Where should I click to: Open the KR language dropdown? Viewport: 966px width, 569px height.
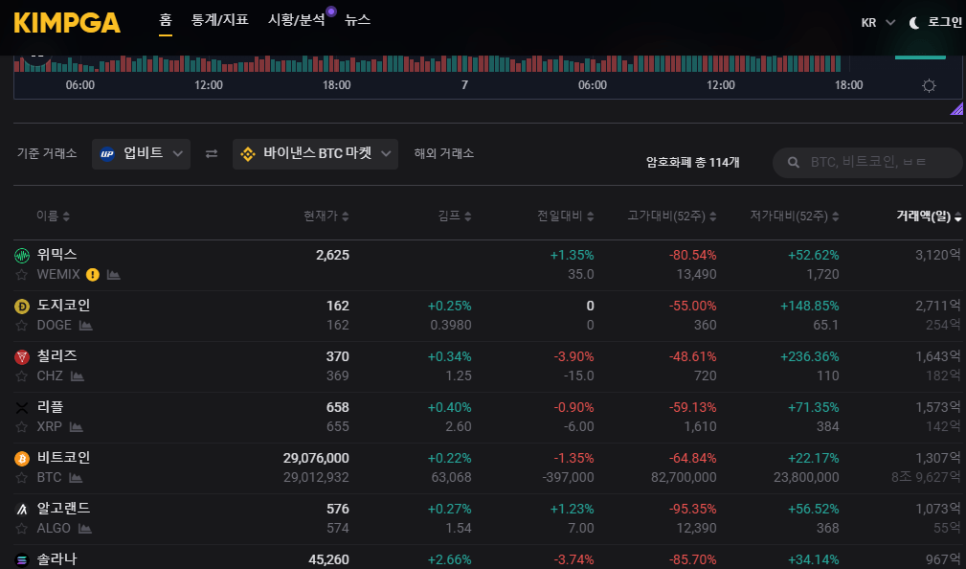(877, 23)
